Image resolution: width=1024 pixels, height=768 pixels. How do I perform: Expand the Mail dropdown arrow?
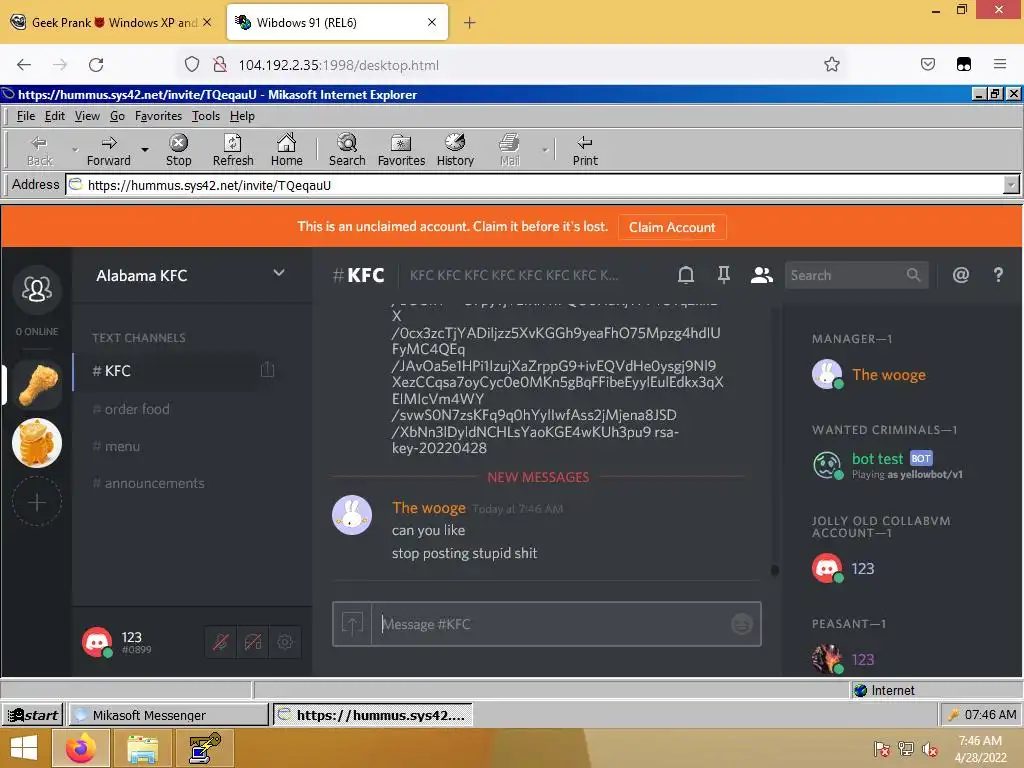545,150
